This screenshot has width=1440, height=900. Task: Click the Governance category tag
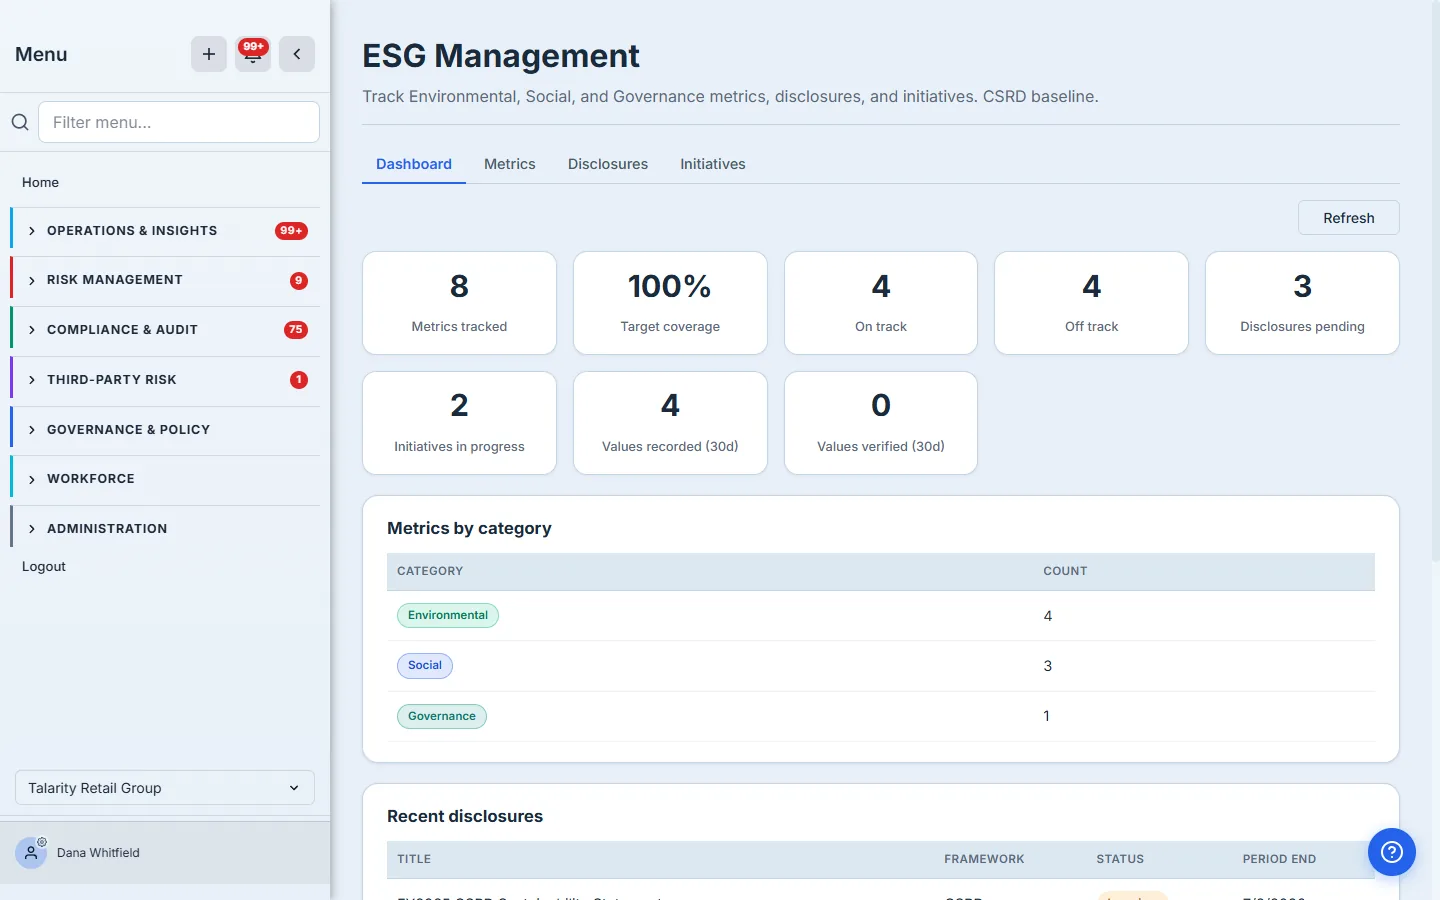coord(442,716)
